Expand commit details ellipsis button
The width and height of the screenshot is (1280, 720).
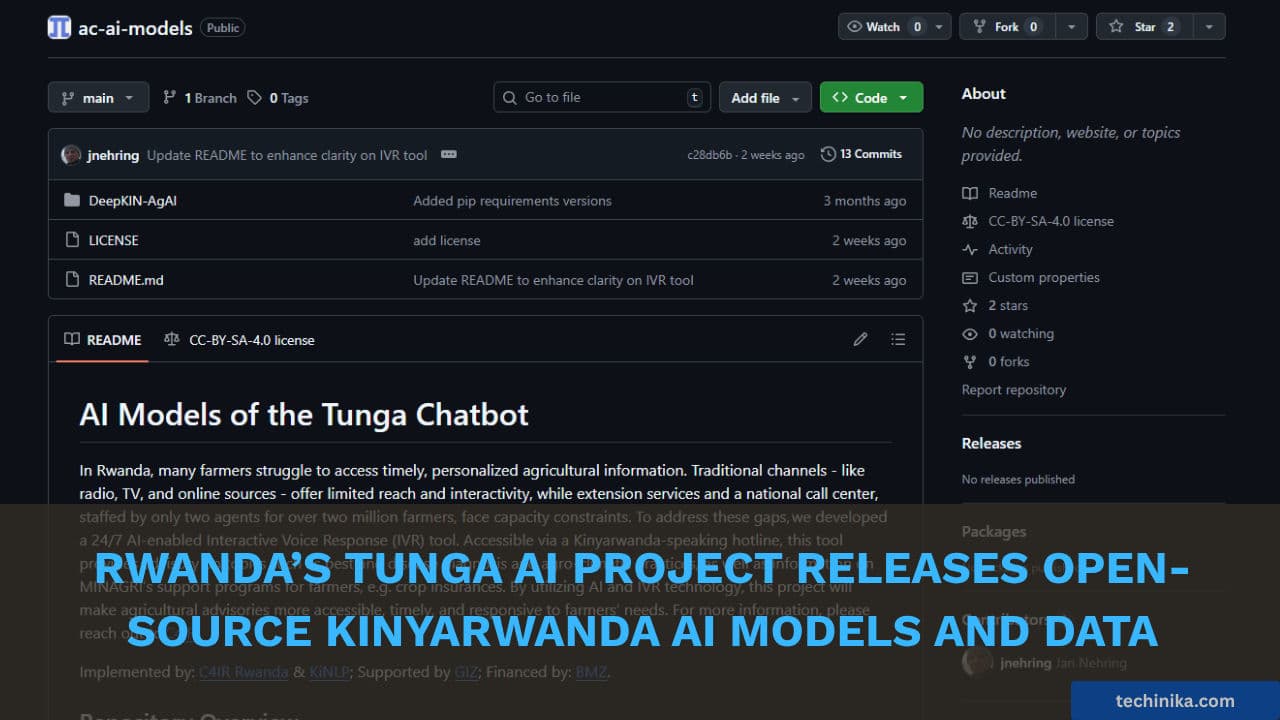(x=449, y=154)
